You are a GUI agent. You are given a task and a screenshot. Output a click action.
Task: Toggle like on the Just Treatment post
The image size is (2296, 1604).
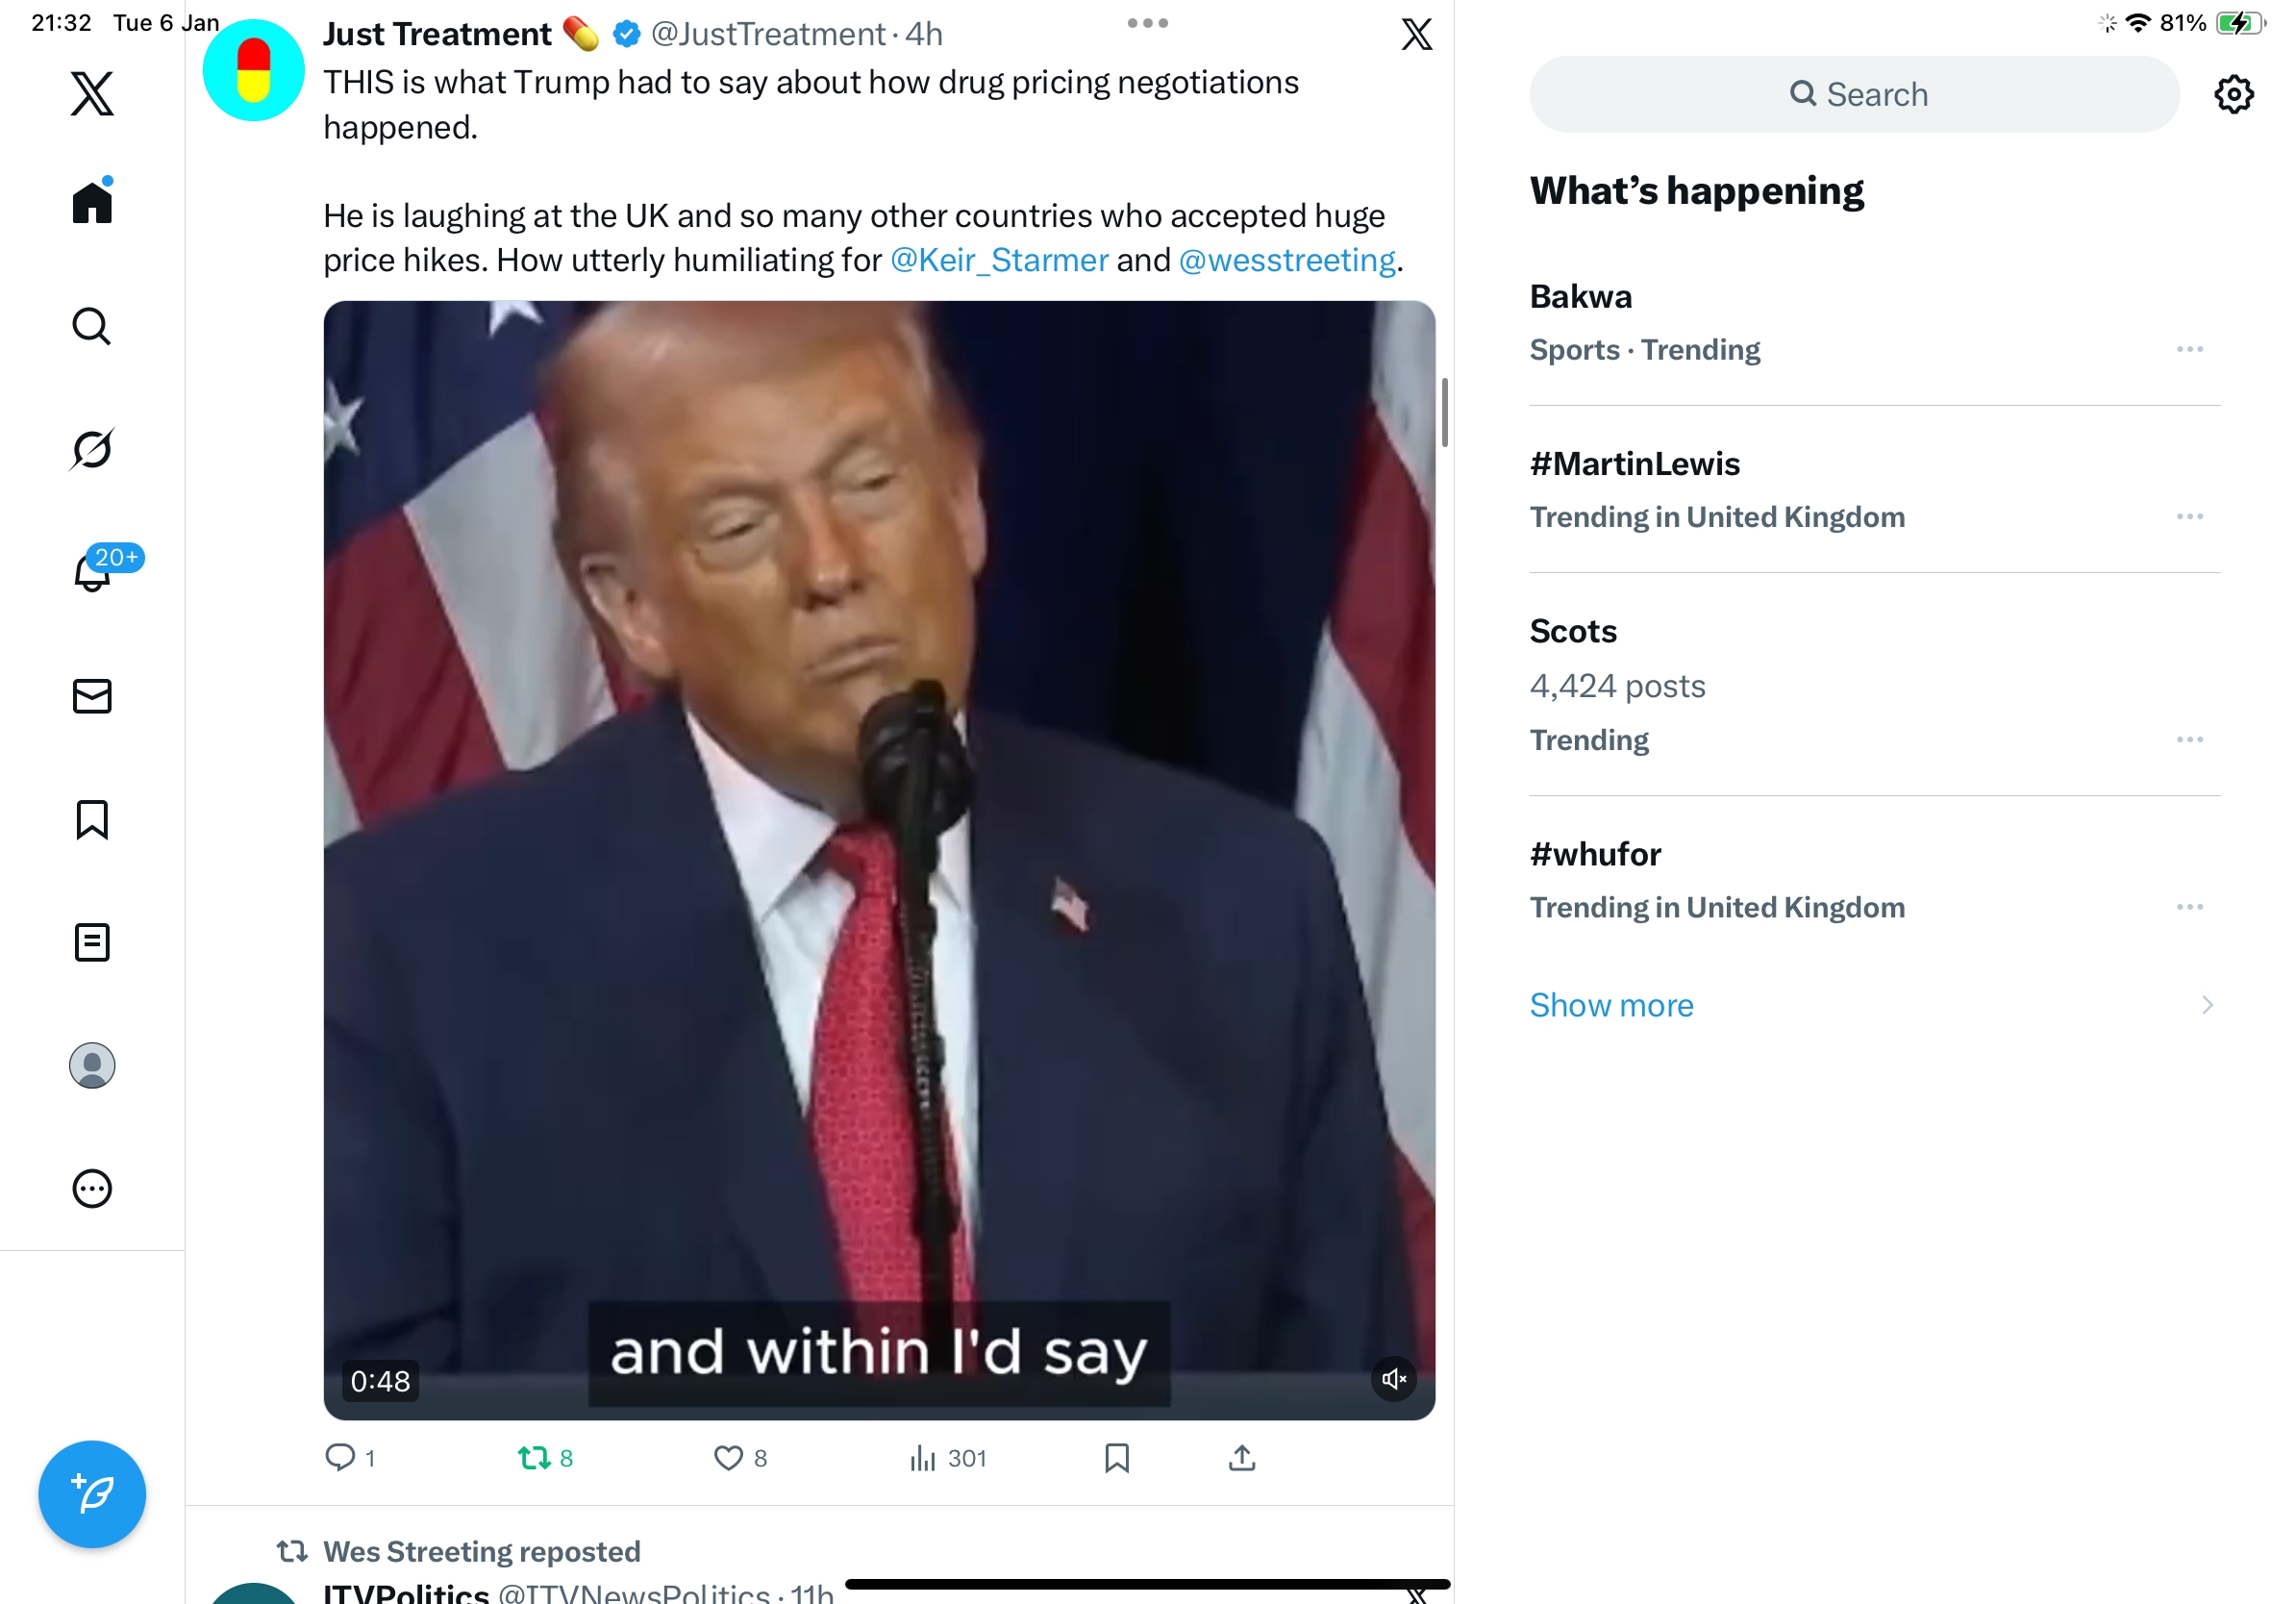coord(728,1458)
